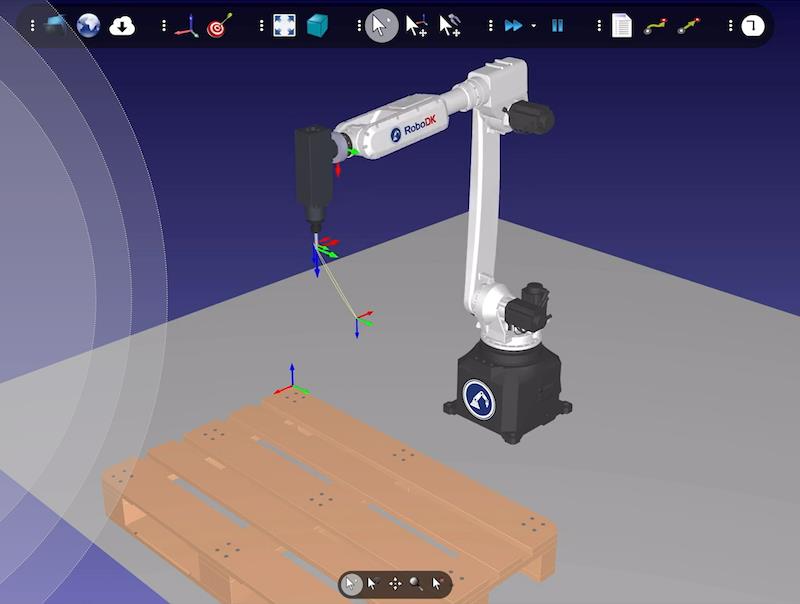Click the round white button at toolbar end

(752, 26)
